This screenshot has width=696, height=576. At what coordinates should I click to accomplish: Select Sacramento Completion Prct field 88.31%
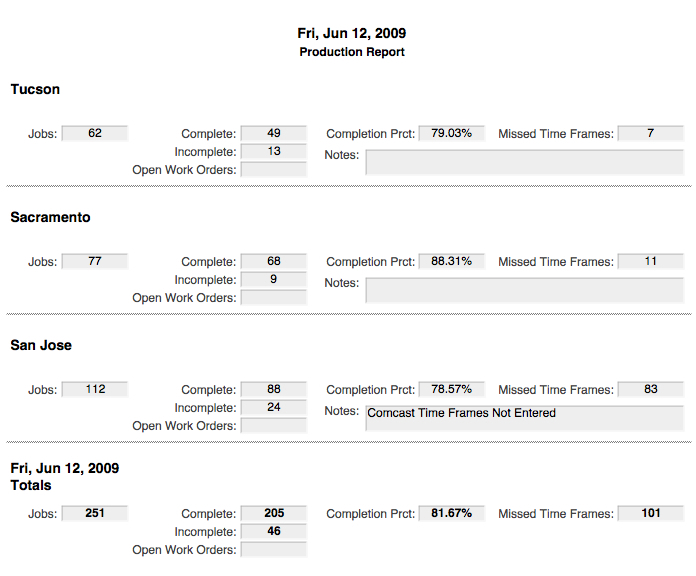pos(452,261)
